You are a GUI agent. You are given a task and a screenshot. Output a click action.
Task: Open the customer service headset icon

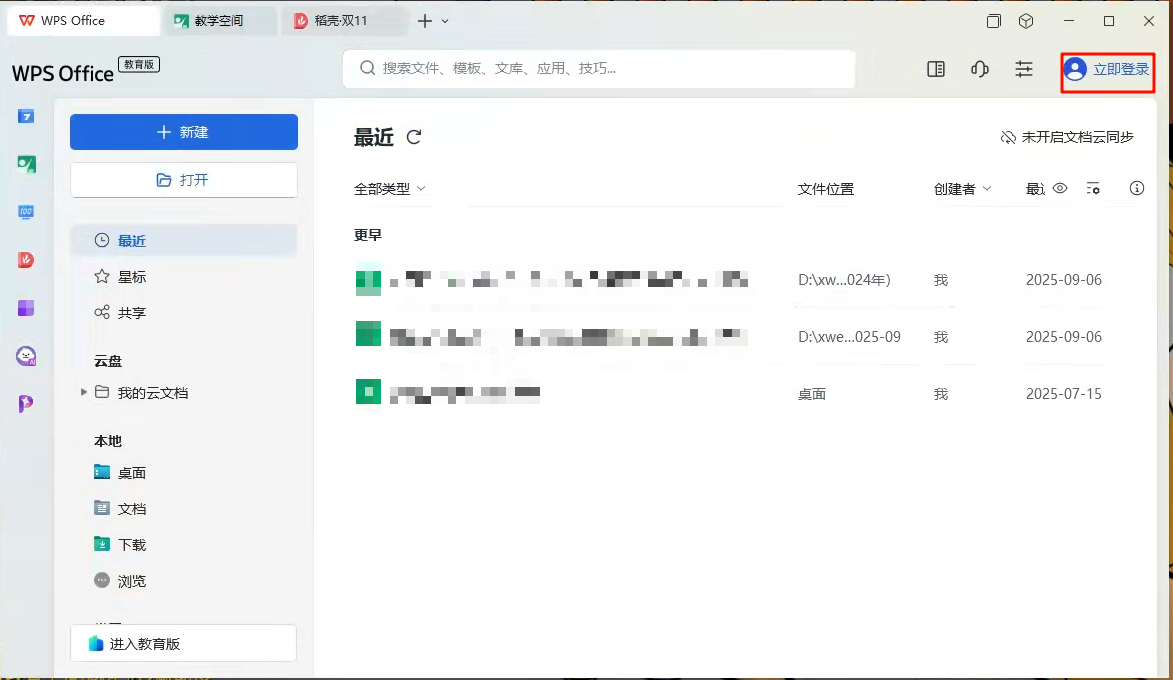pyautogui.click(x=980, y=69)
